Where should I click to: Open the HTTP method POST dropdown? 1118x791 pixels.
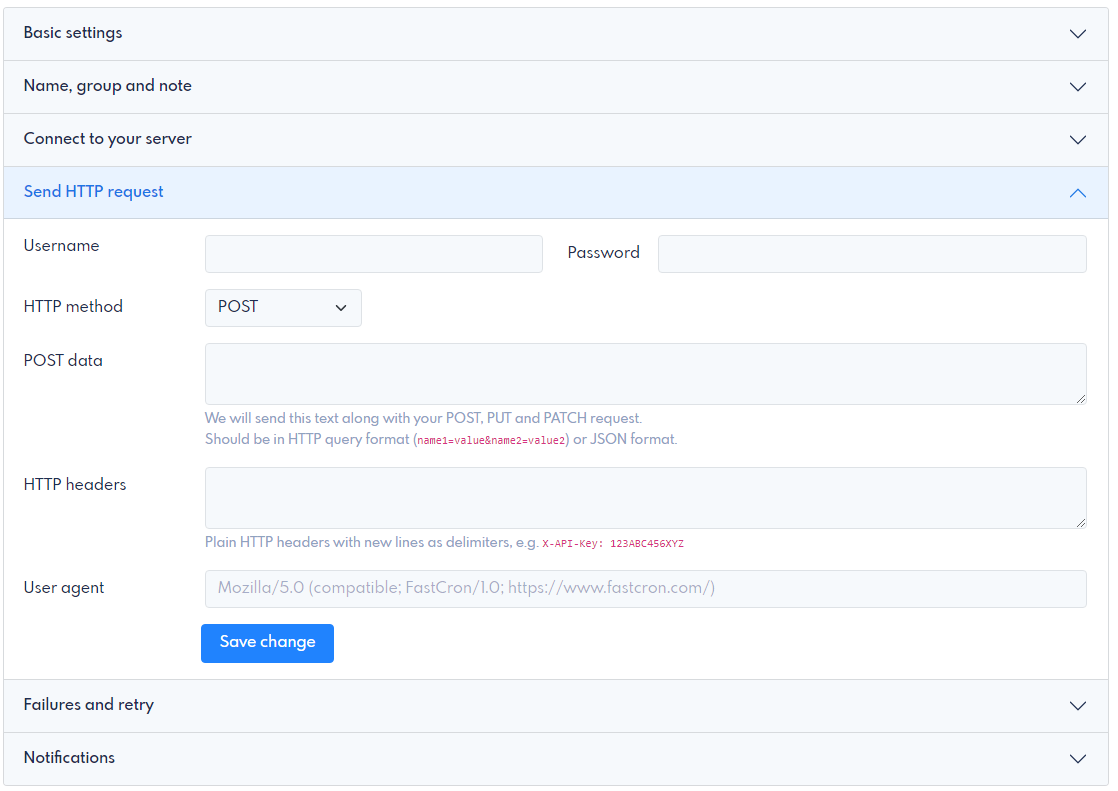[x=283, y=307]
